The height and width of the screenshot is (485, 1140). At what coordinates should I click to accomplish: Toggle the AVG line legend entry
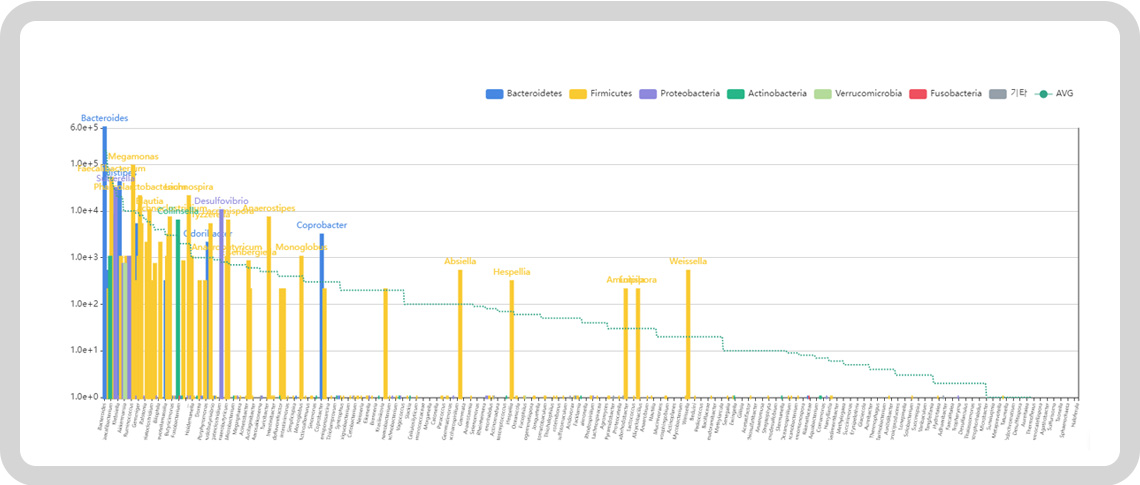point(1054,94)
